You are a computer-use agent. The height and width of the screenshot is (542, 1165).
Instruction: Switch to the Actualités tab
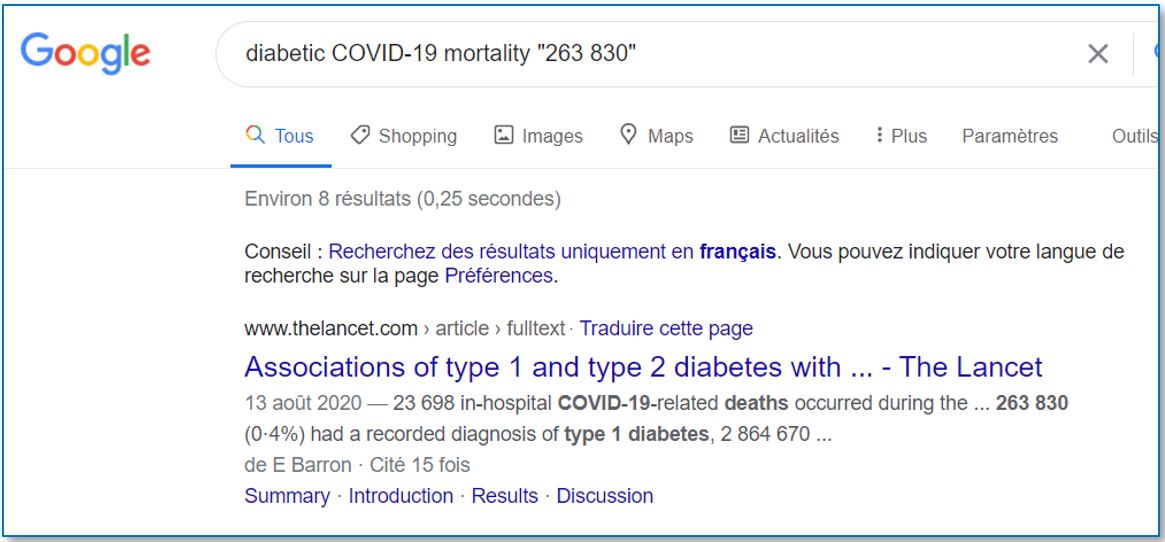pos(784,136)
